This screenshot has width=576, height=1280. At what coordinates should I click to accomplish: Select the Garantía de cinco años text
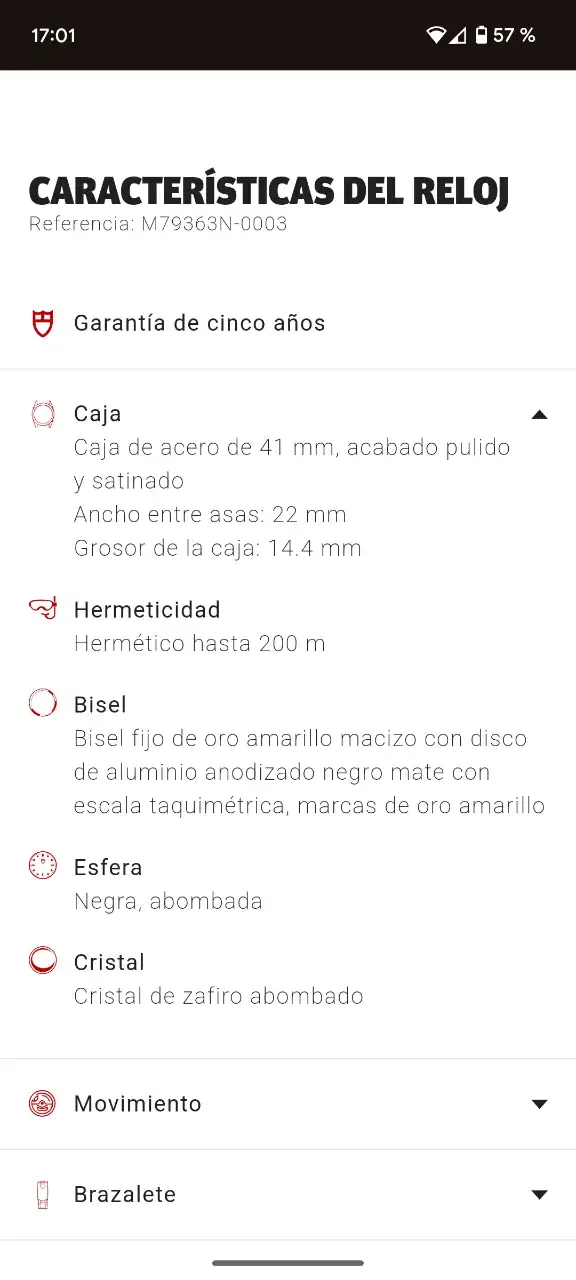[200, 323]
